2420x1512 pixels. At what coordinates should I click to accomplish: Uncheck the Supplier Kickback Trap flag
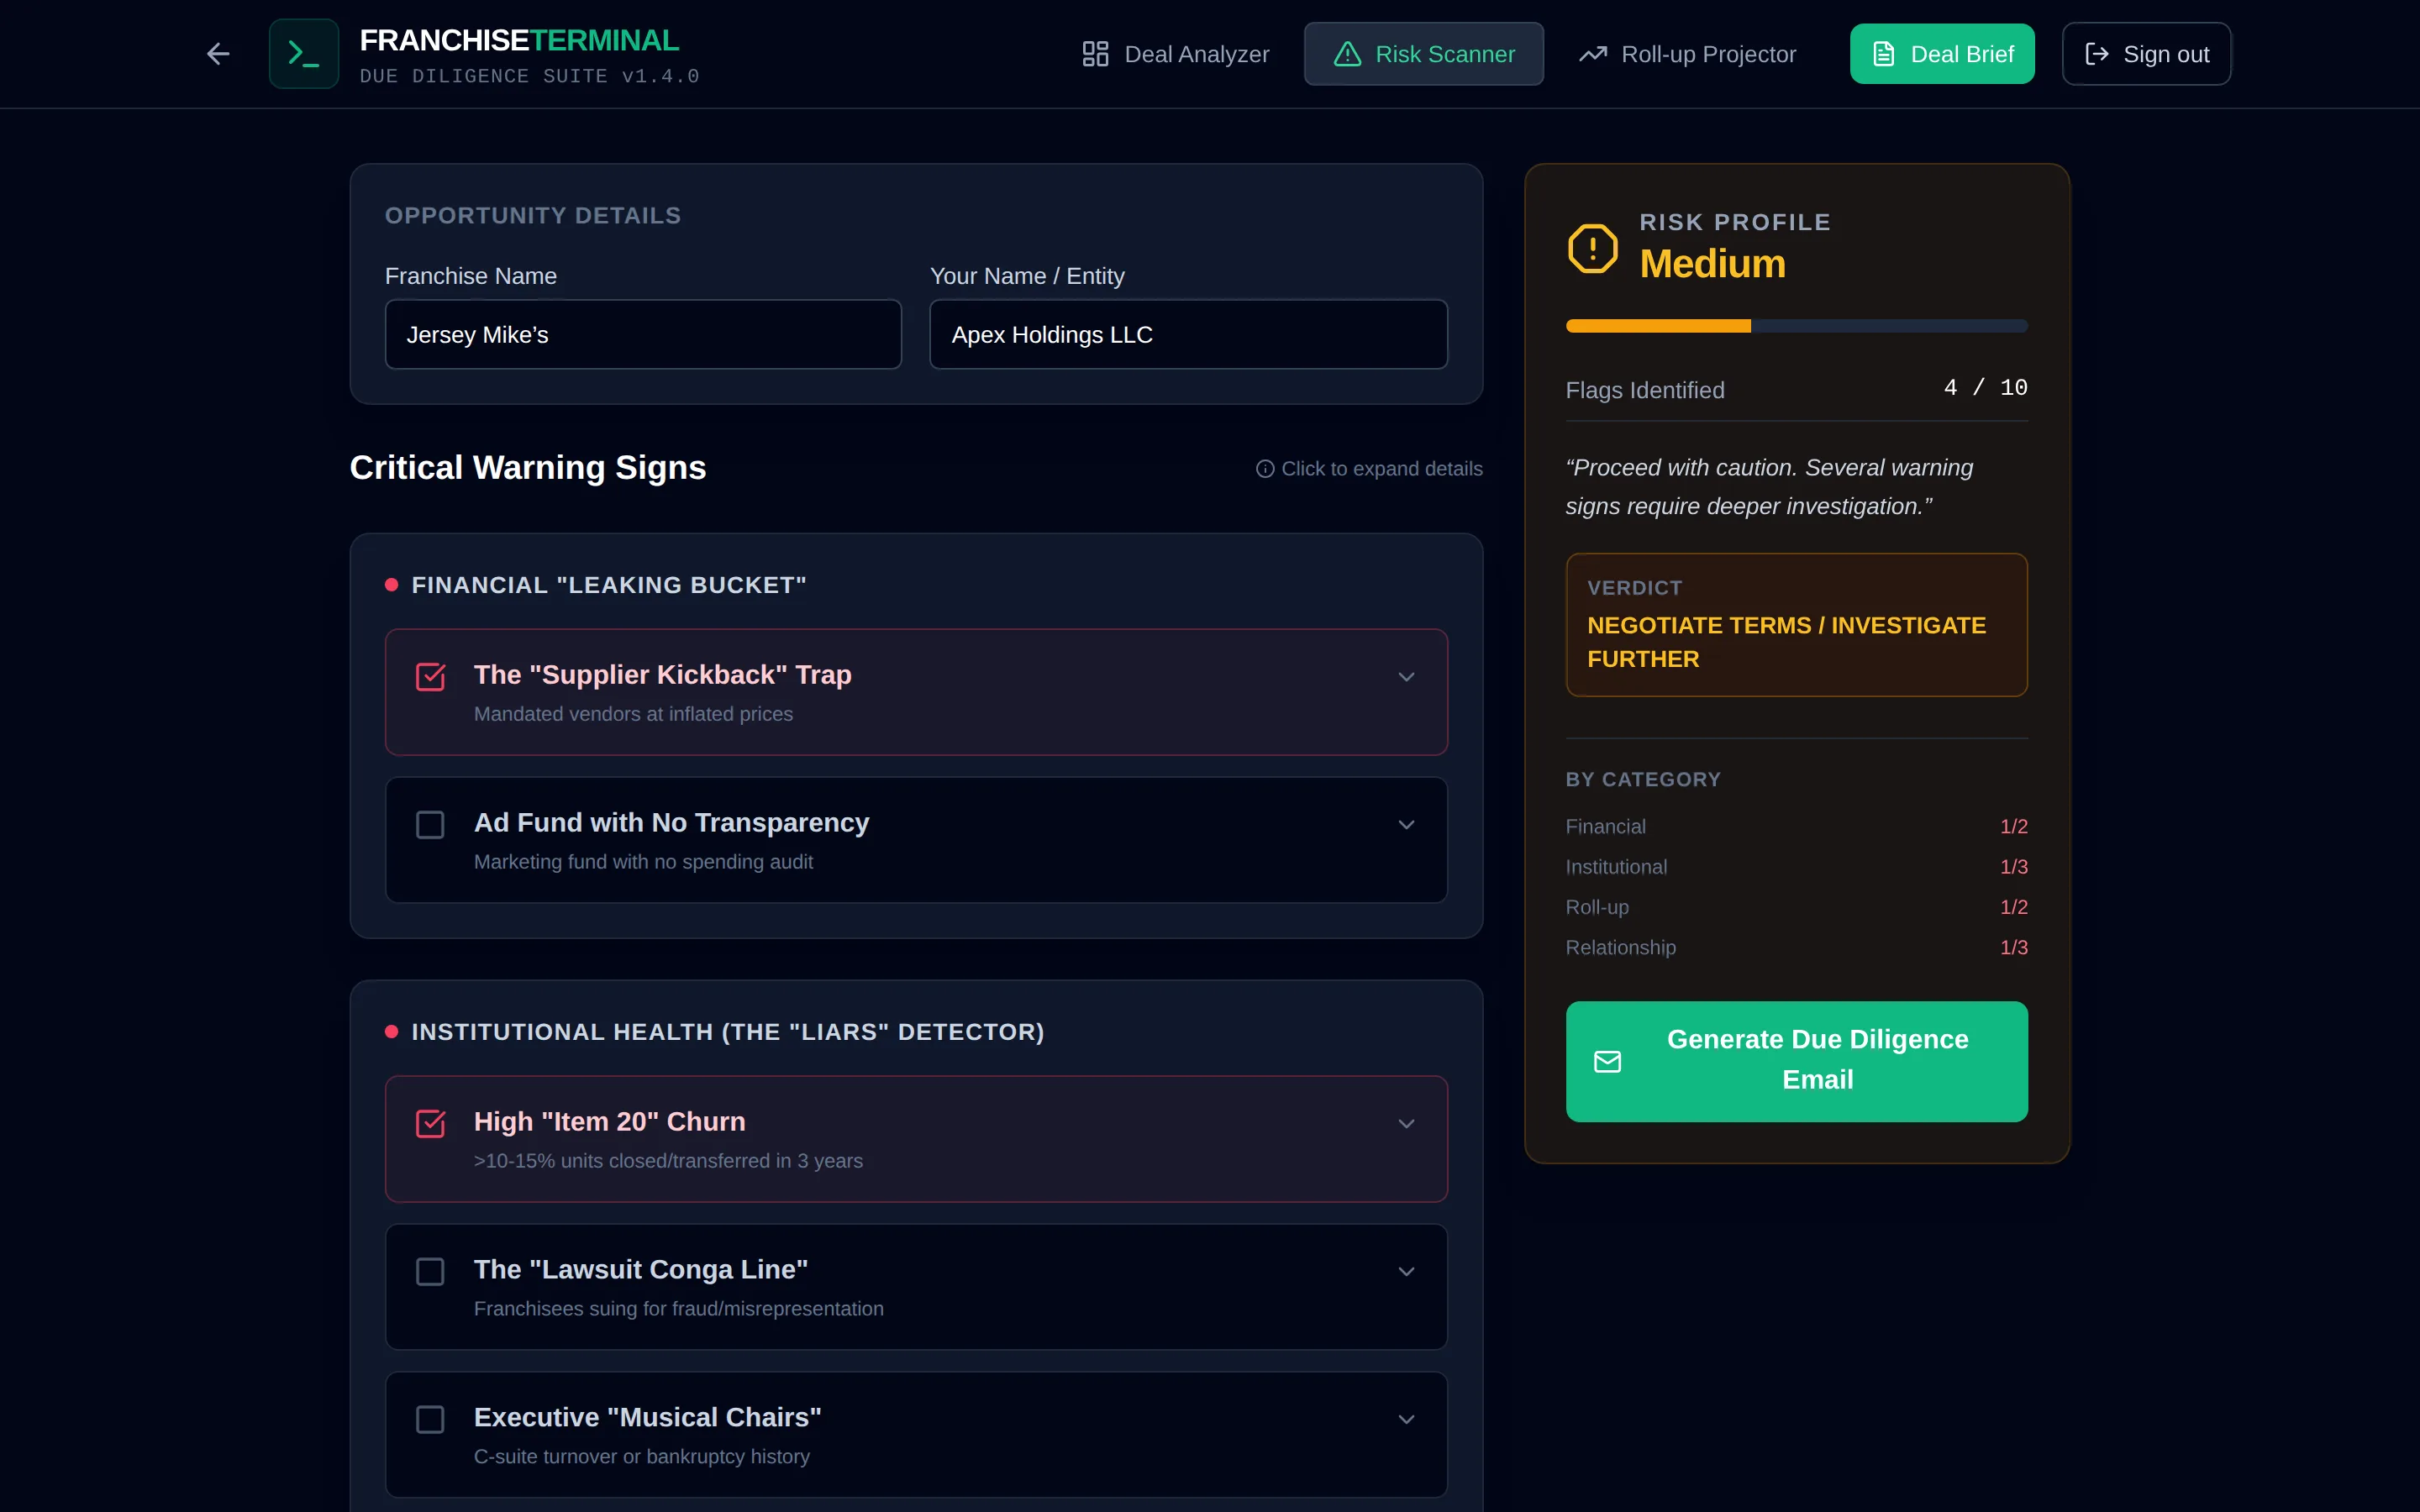[430, 677]
